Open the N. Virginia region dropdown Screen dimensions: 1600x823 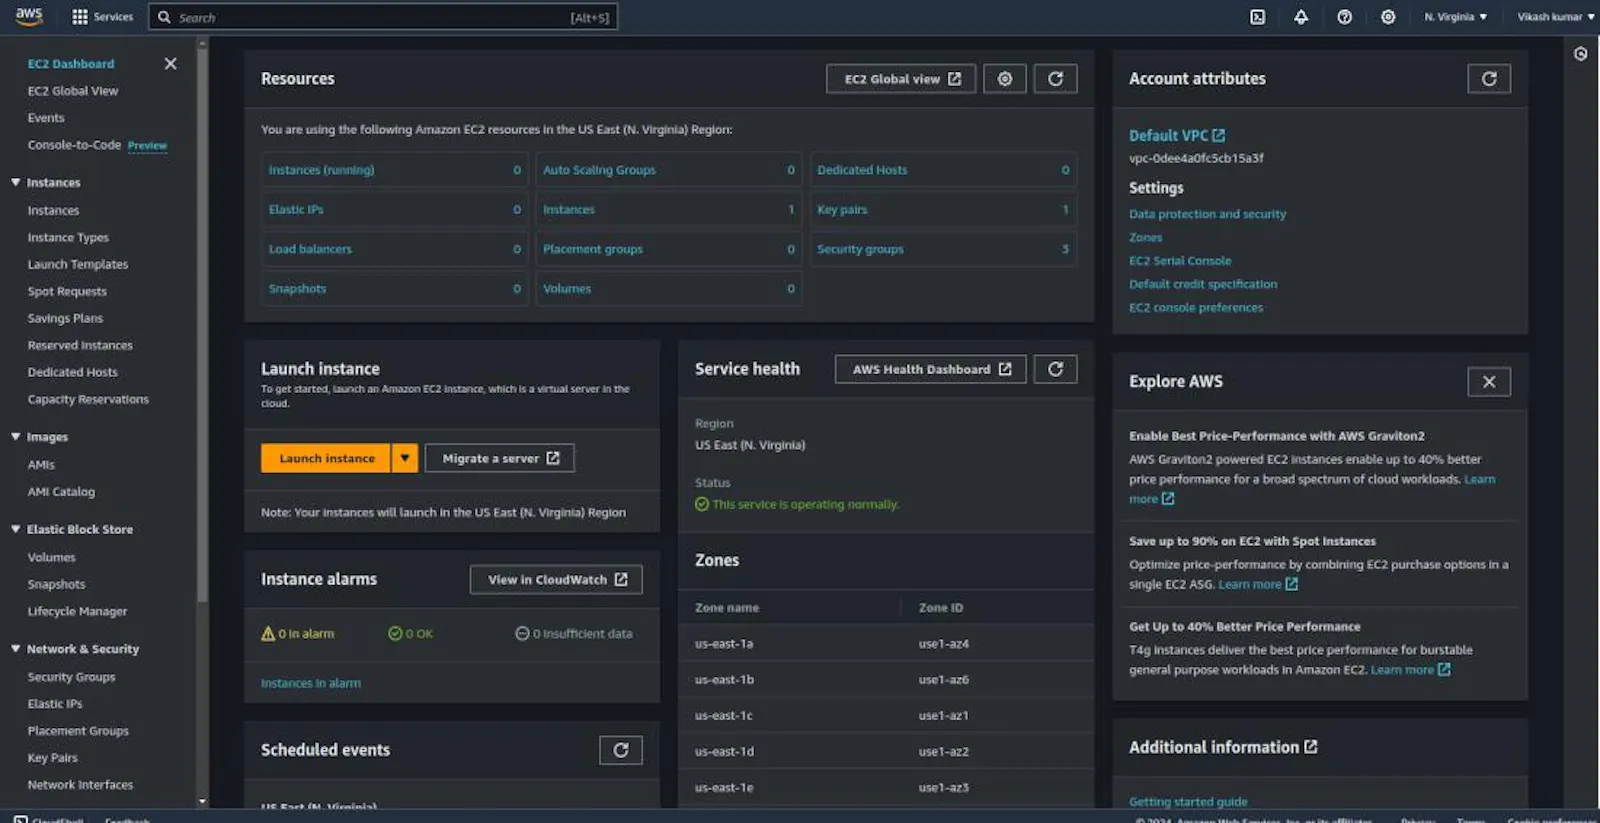point(1455,17)
